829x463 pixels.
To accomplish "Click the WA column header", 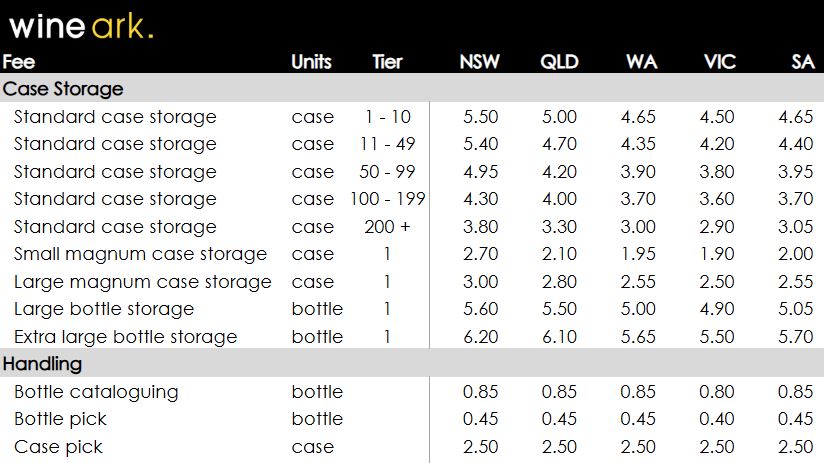I will click(641, 62).
